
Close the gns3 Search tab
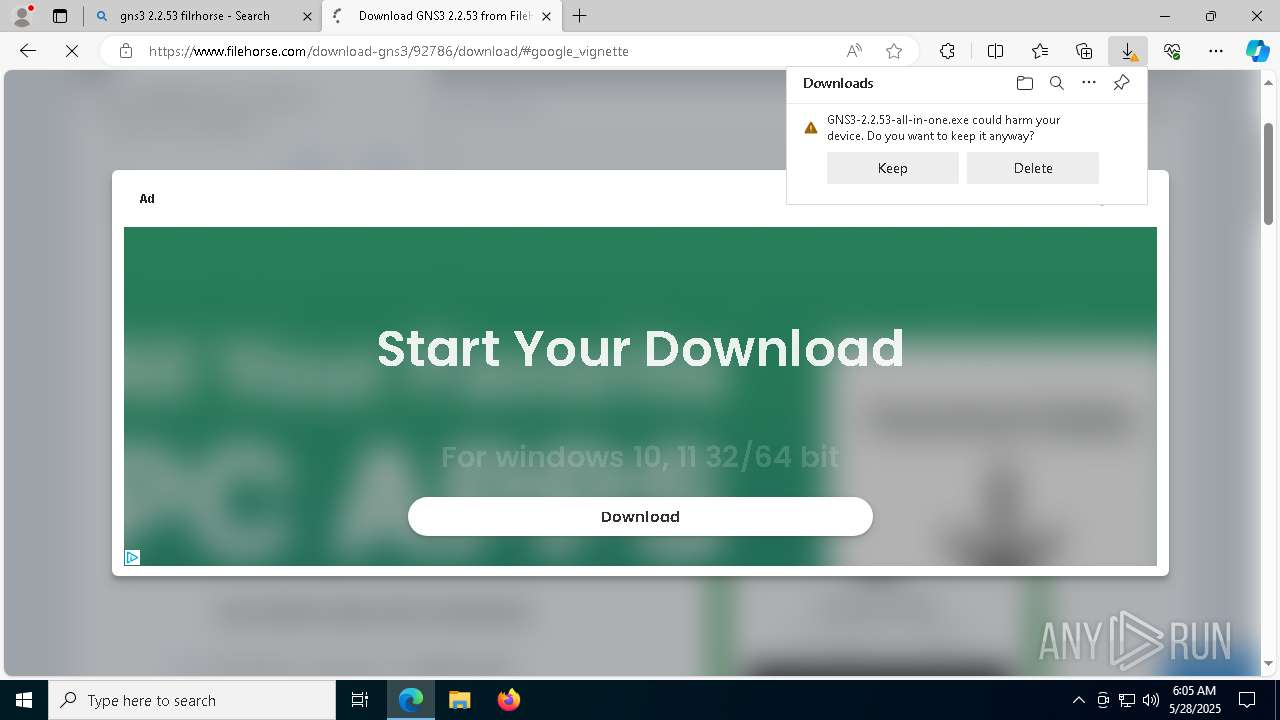[307, 16]
